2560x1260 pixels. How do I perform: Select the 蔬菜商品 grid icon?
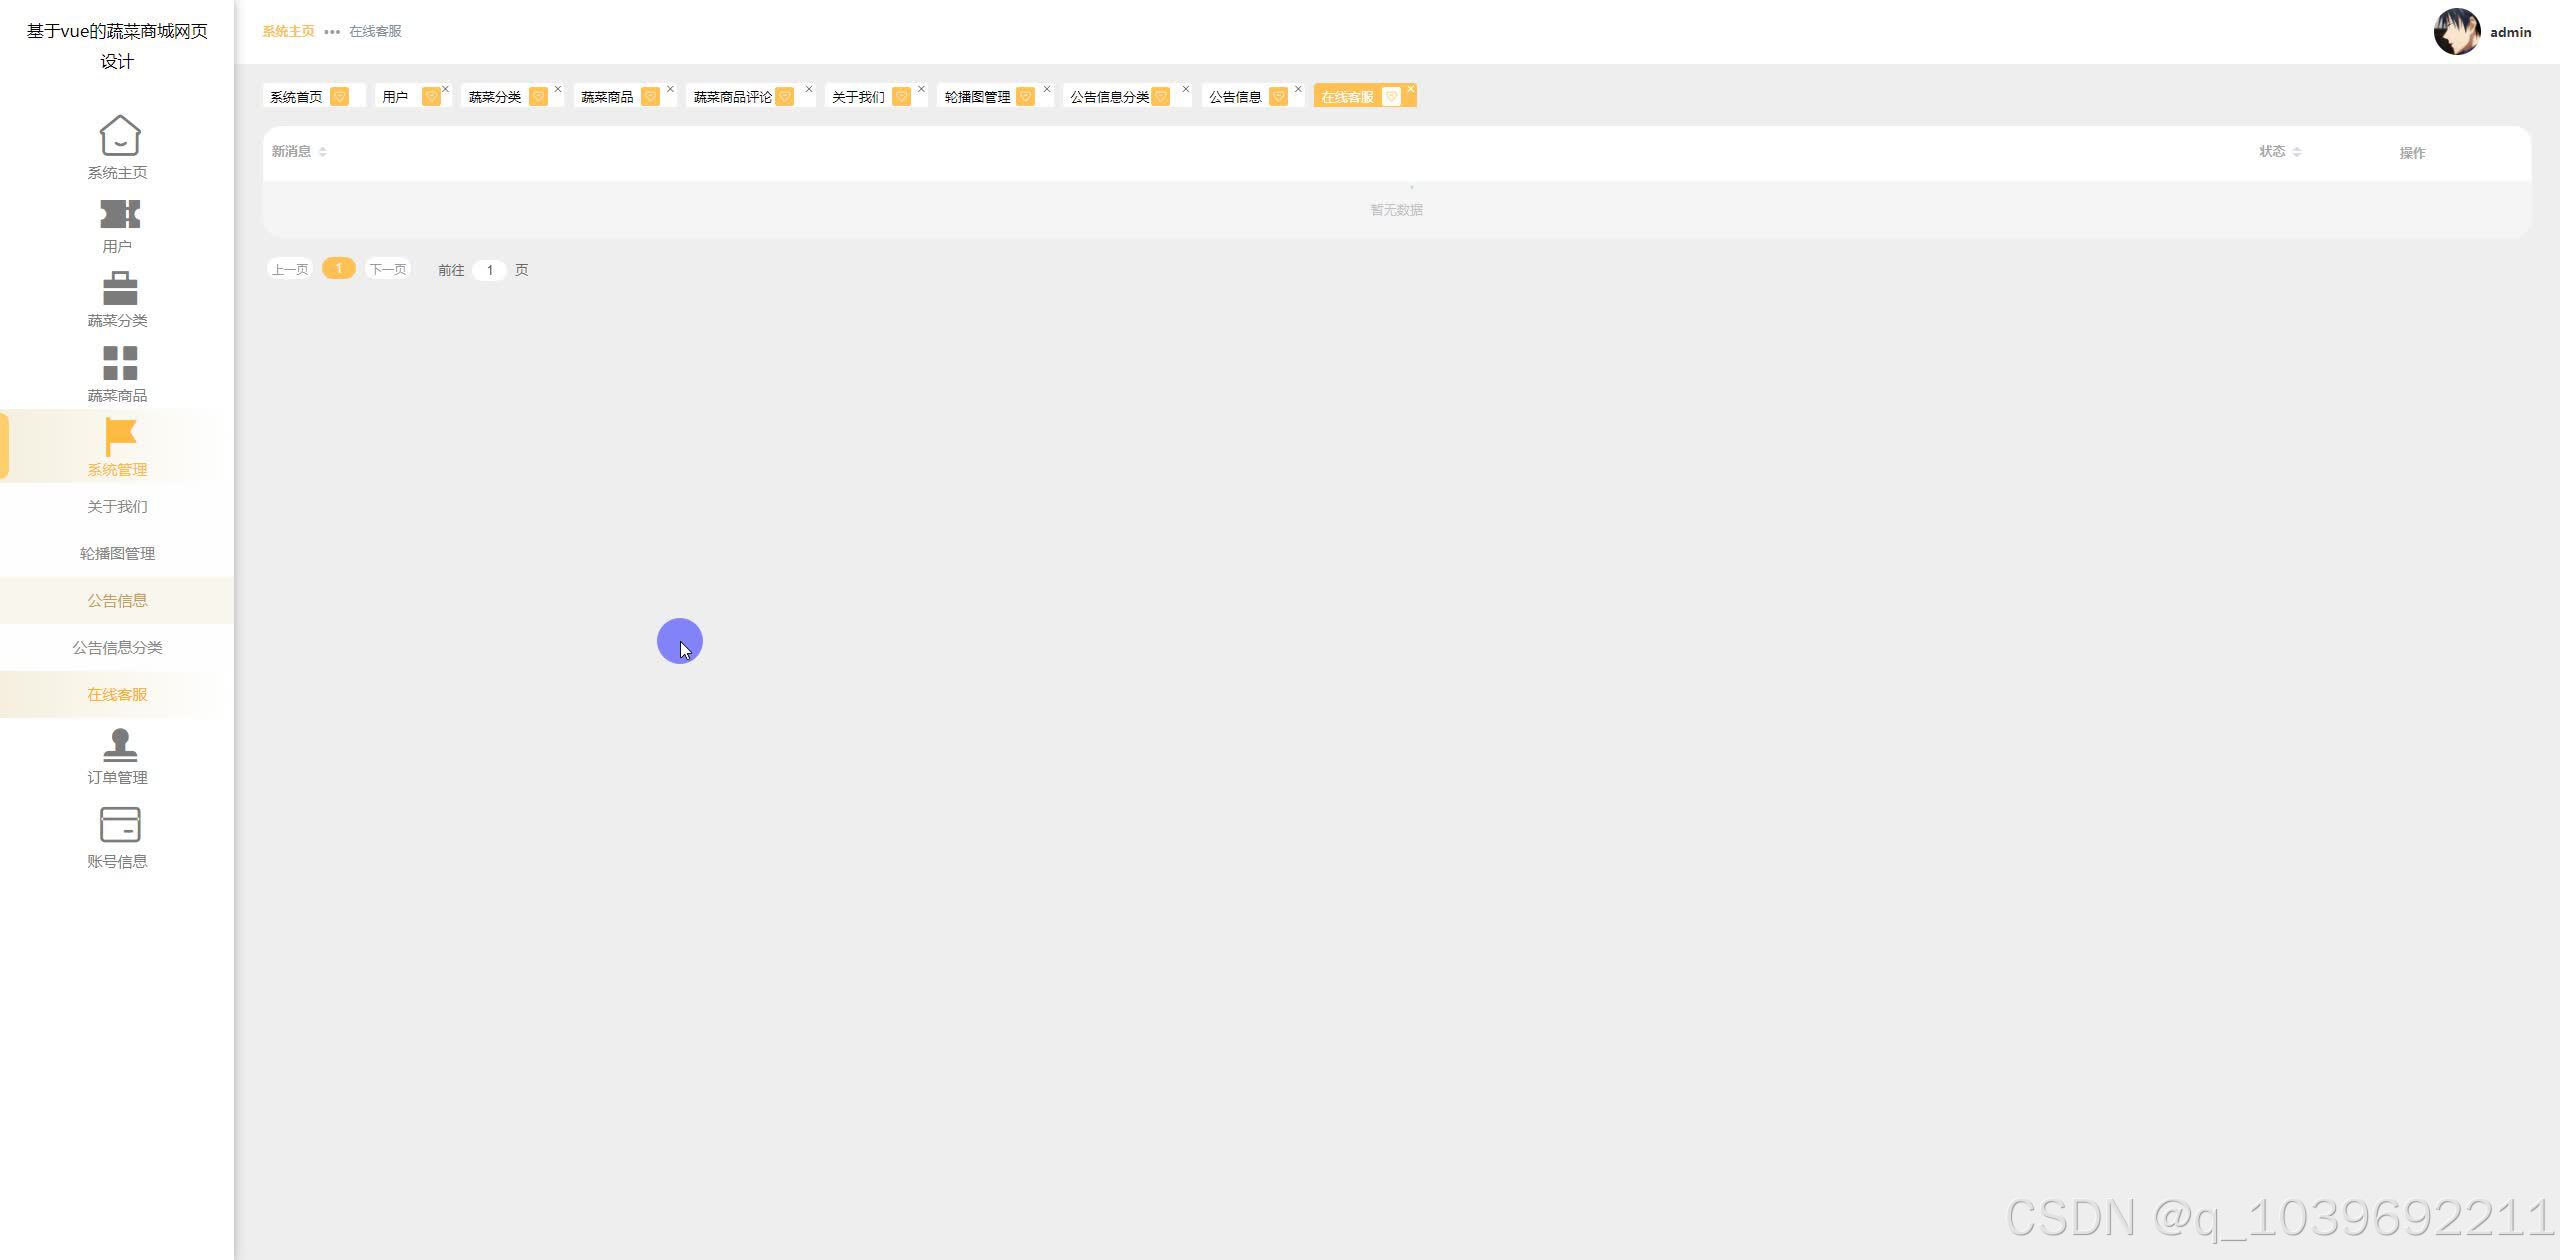click(x=119, y=363)
